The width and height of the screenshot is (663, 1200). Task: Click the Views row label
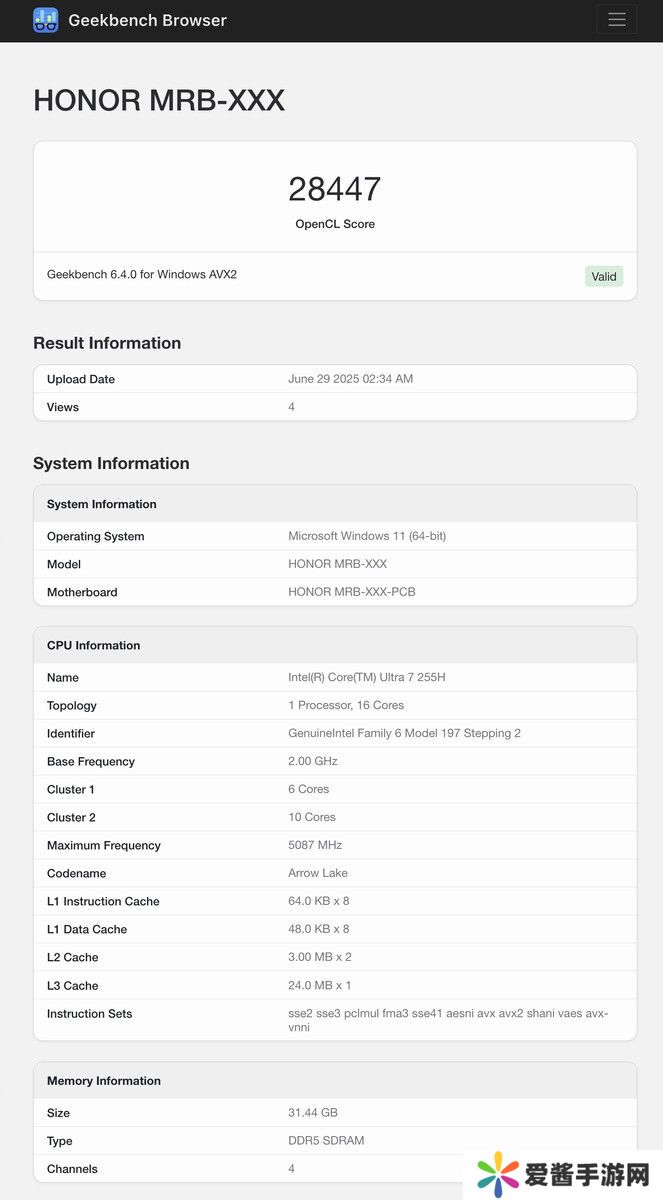(63, 407)
